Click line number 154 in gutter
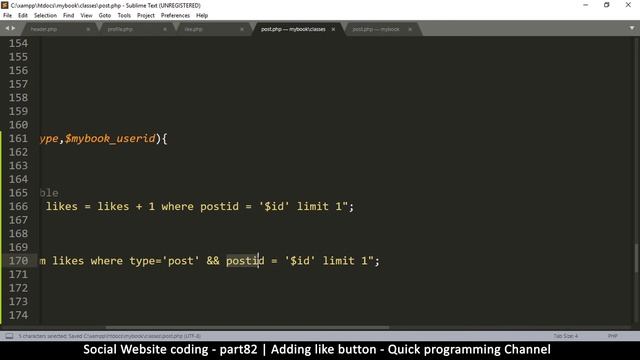Image resolution: width=640 pixels, height=360 pixels. 18,43
